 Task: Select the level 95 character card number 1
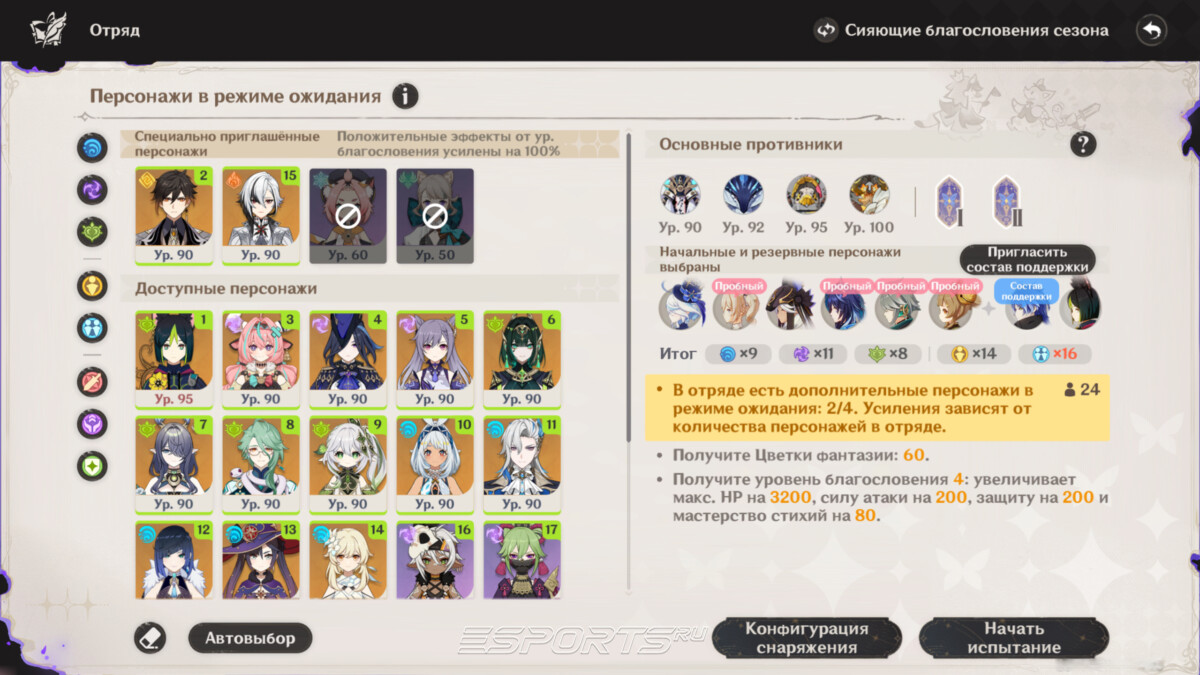pos(174,359)
